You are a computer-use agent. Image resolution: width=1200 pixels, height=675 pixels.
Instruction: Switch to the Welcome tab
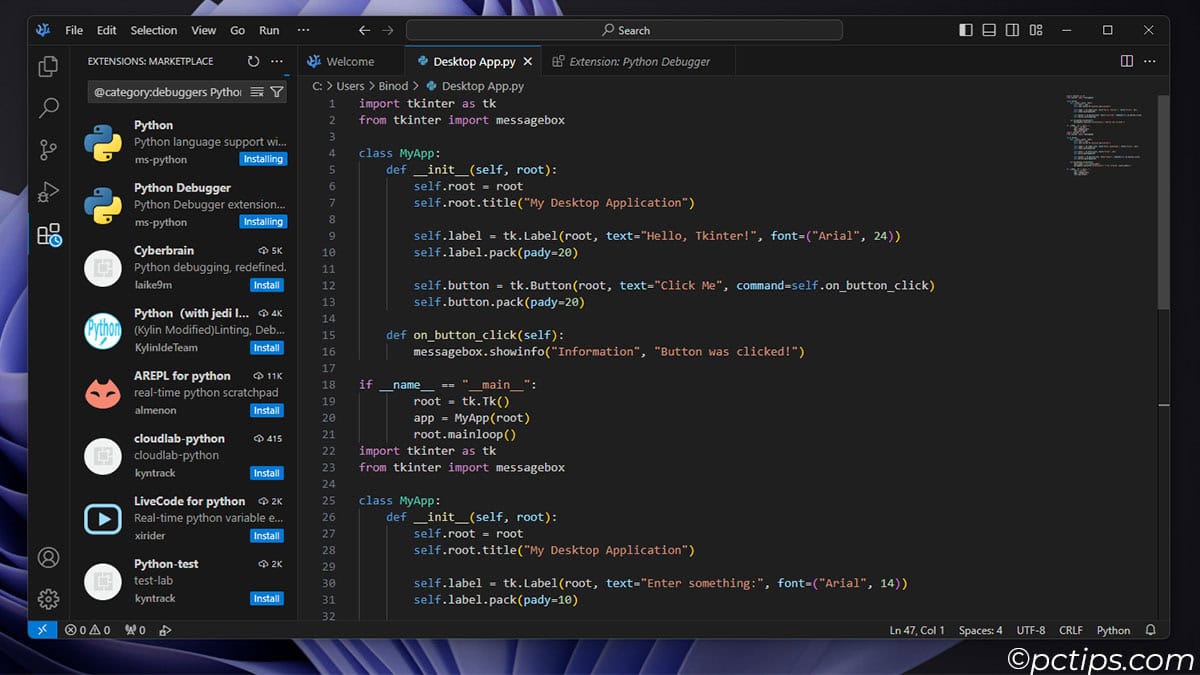click(352, 61)
